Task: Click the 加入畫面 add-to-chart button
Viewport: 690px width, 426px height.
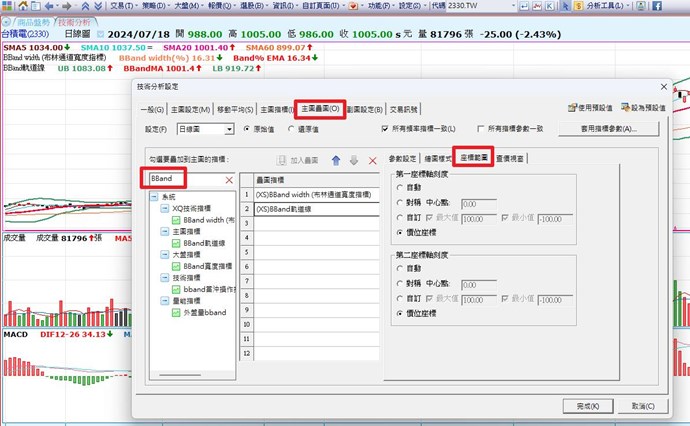Action: tap(295, 160)
